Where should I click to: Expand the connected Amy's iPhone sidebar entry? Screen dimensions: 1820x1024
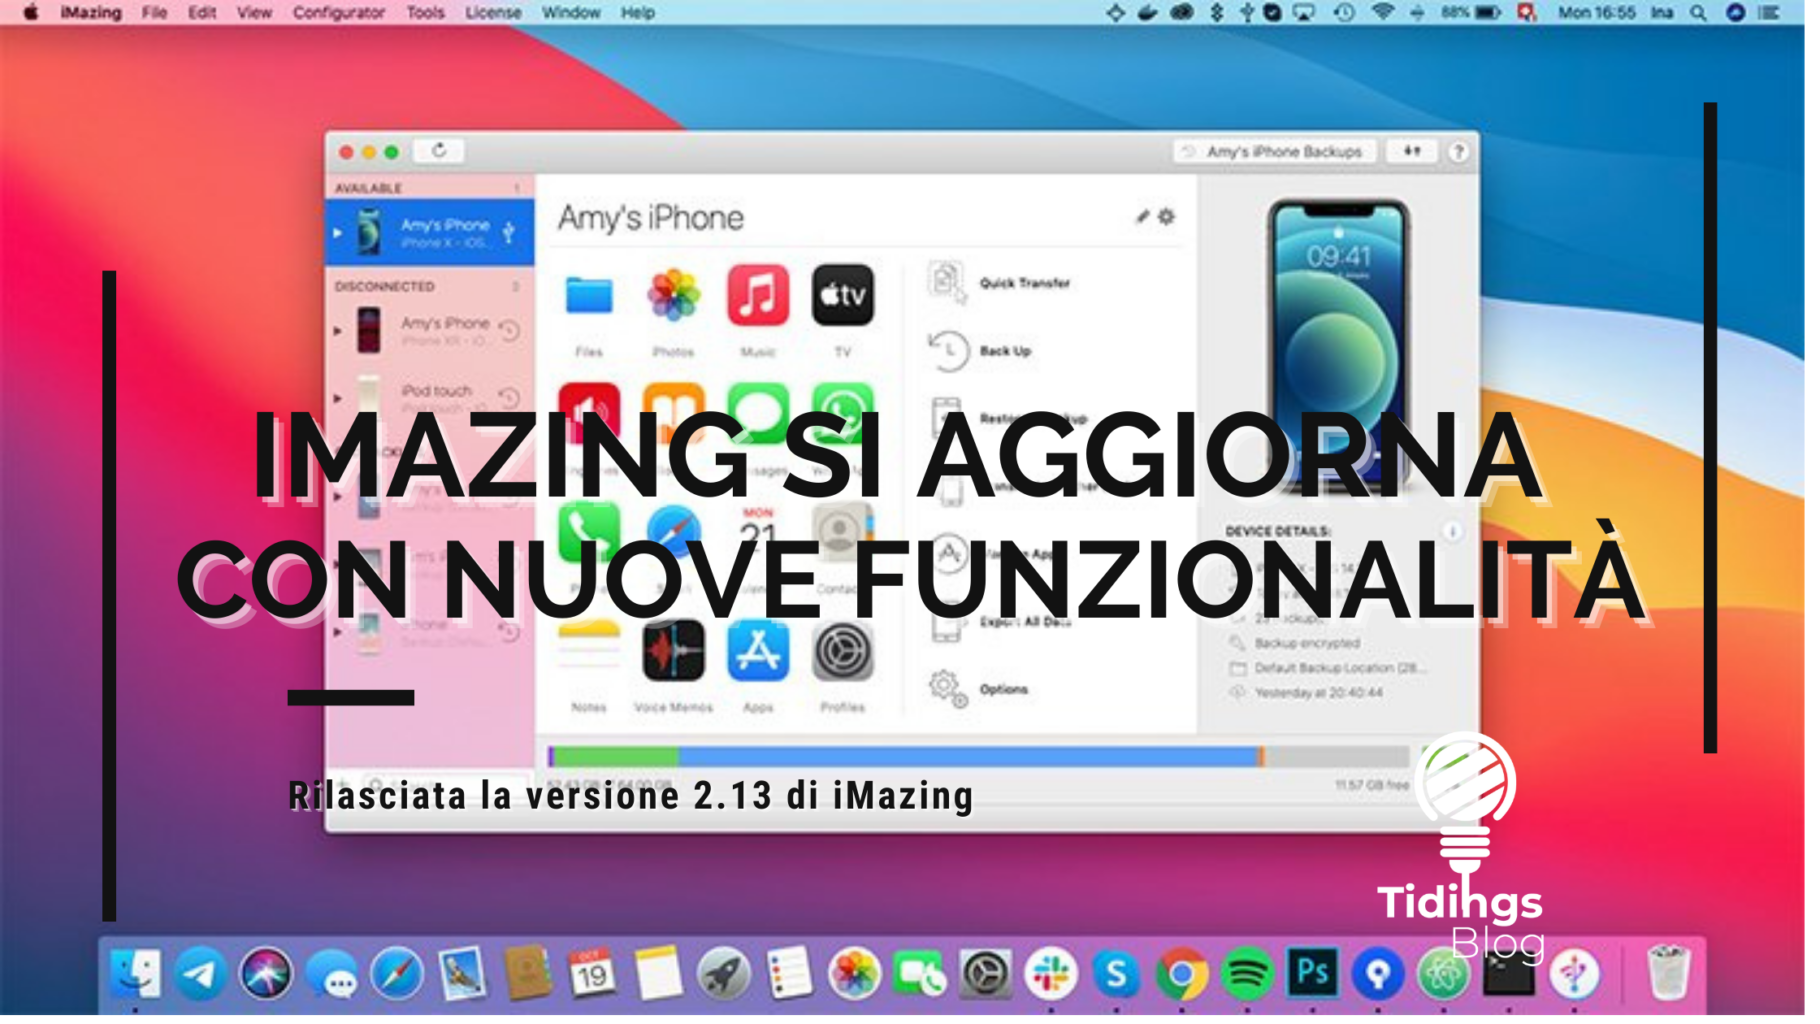pyautogui.click(x=340, y=235)
